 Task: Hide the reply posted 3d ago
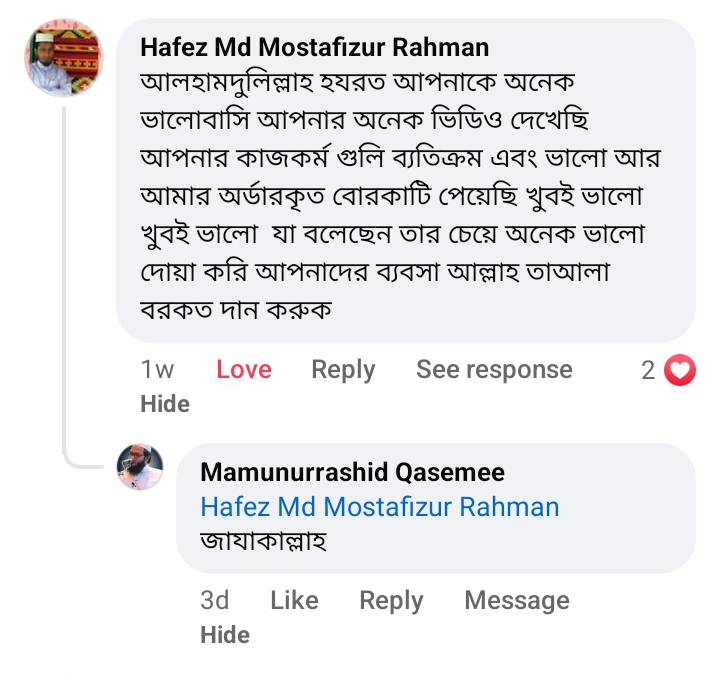pyautogui.click(x=224, y=634)
